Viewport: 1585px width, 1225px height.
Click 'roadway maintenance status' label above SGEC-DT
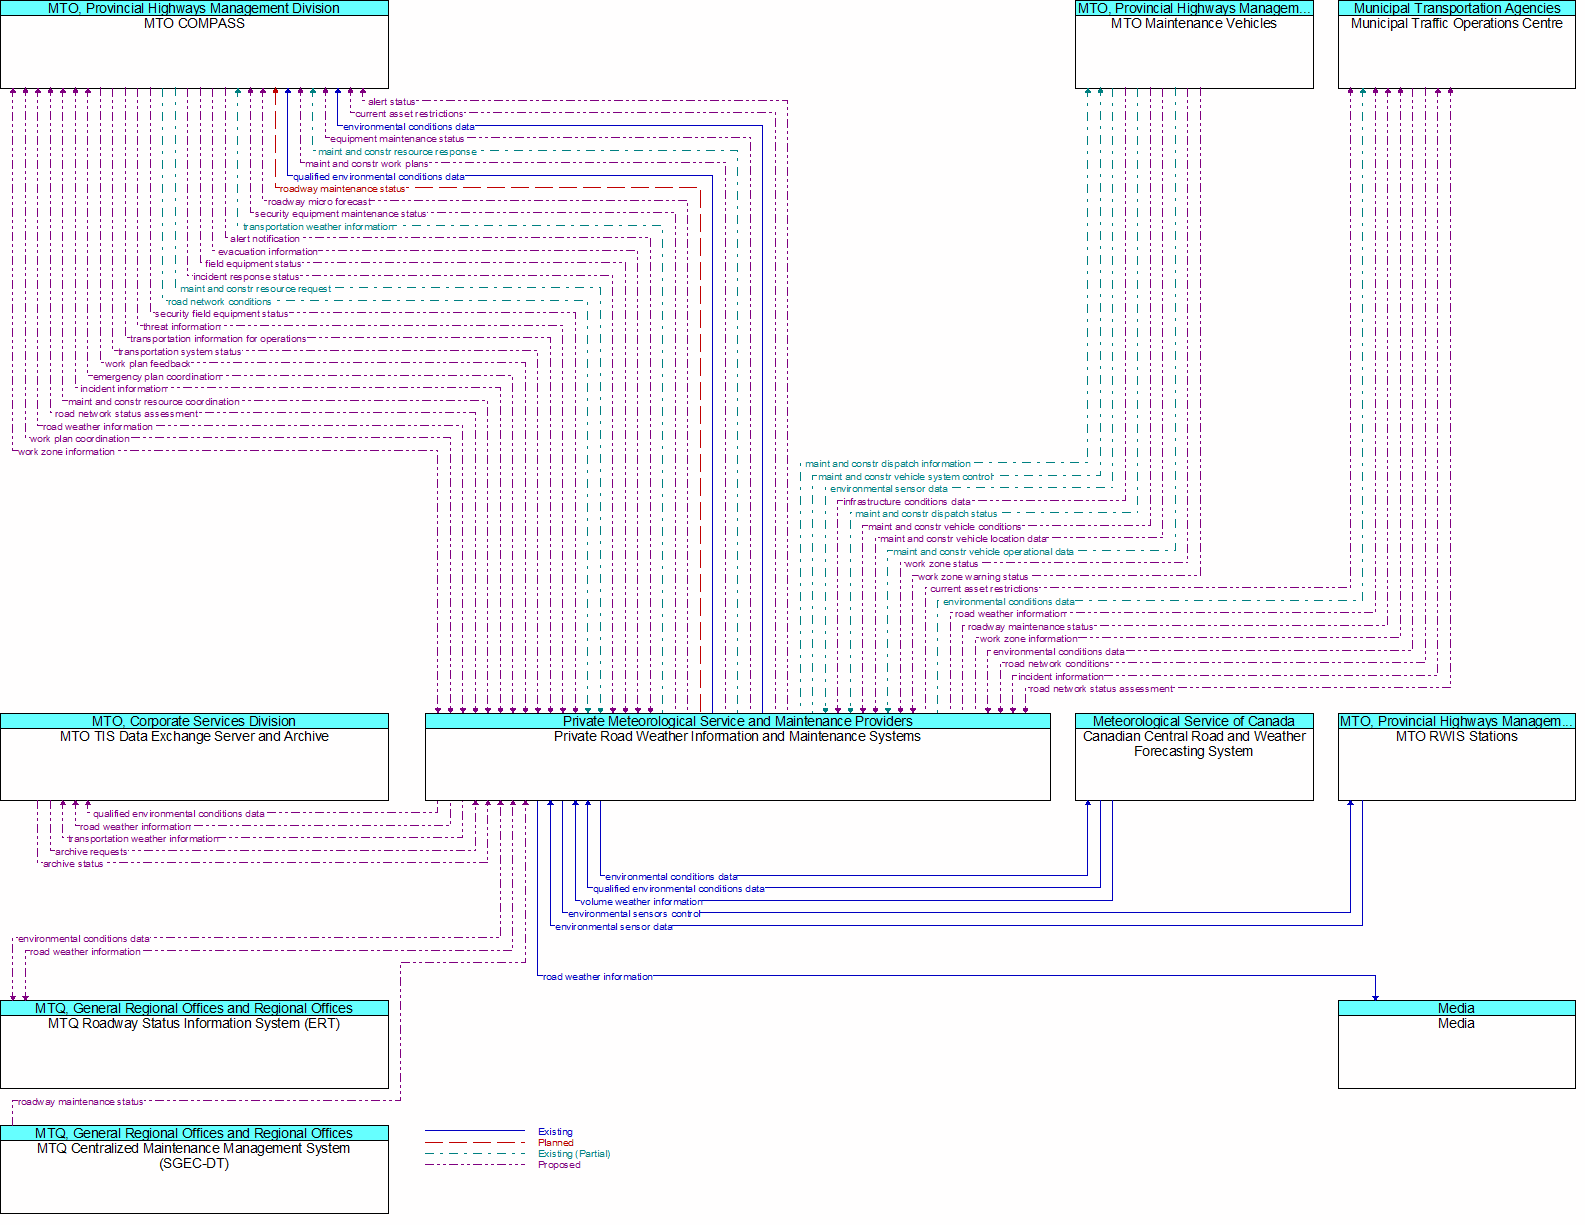click(80, 1102)
